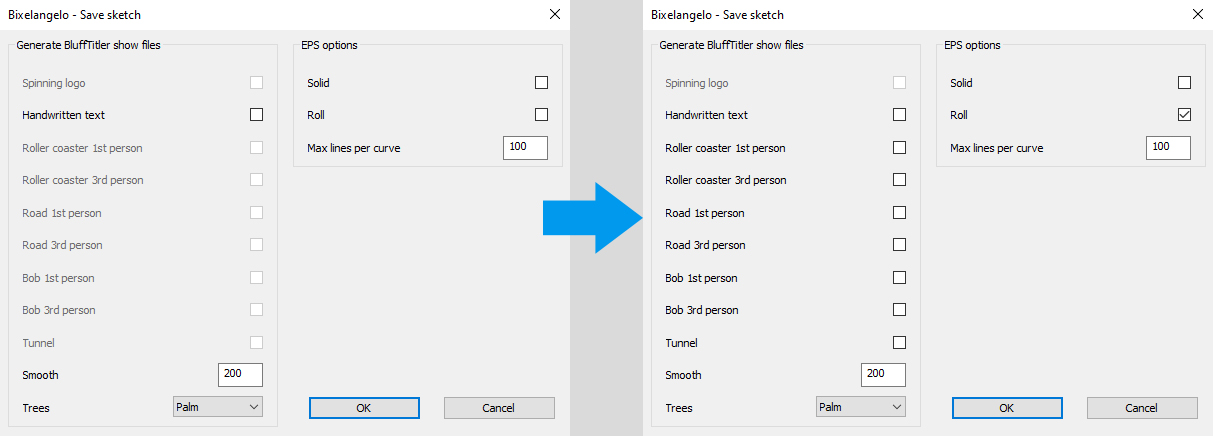Click Max lines per curve field in right dialog
The height and width of the screenshot is (436, 1213).
(1168, 148)
